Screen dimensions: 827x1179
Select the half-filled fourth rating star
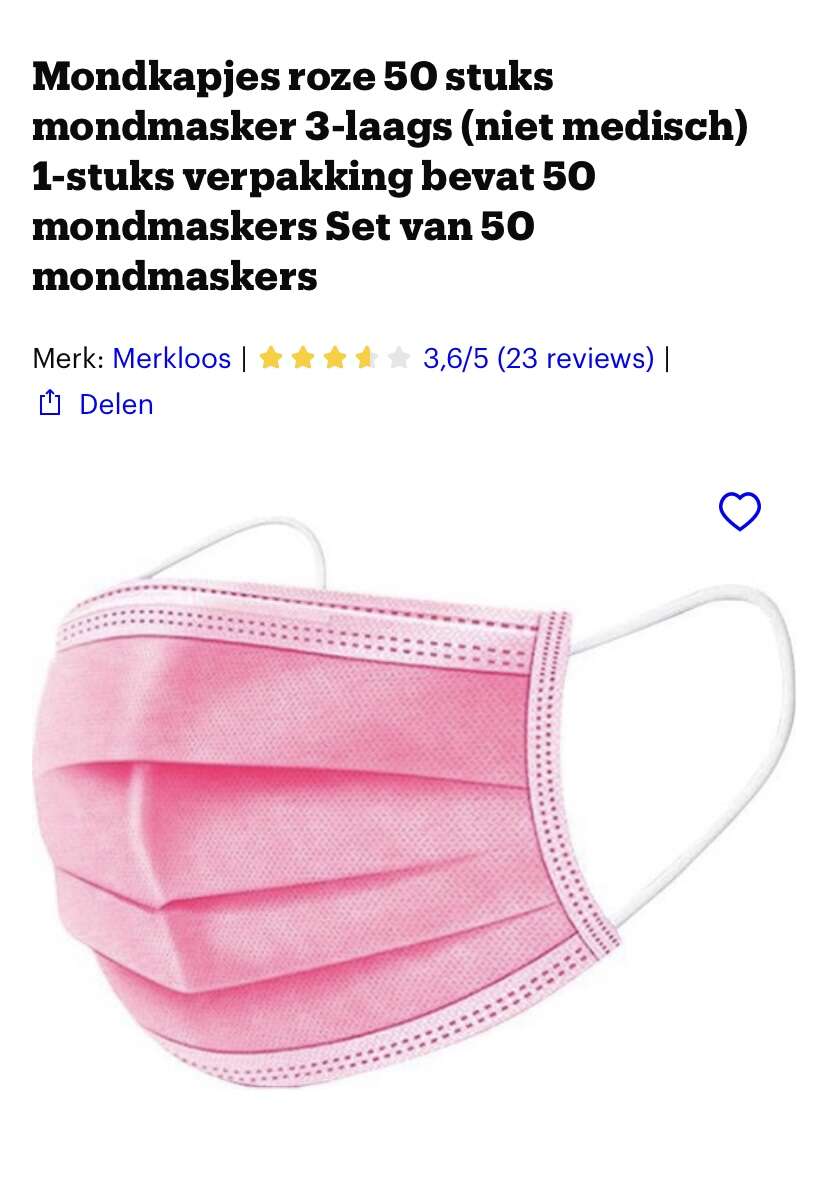click(367, 358)
